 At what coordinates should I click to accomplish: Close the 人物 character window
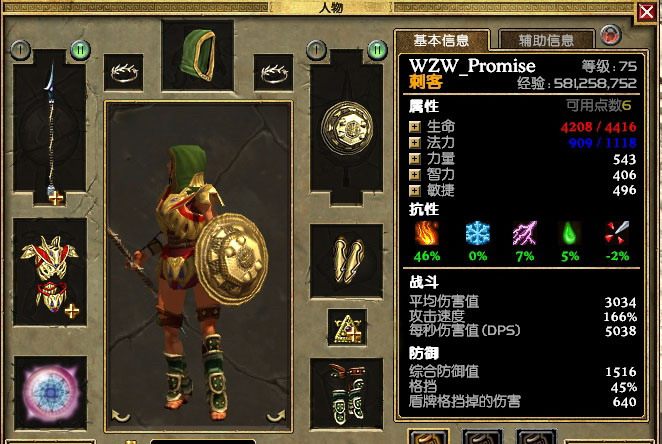click(646, 12)
